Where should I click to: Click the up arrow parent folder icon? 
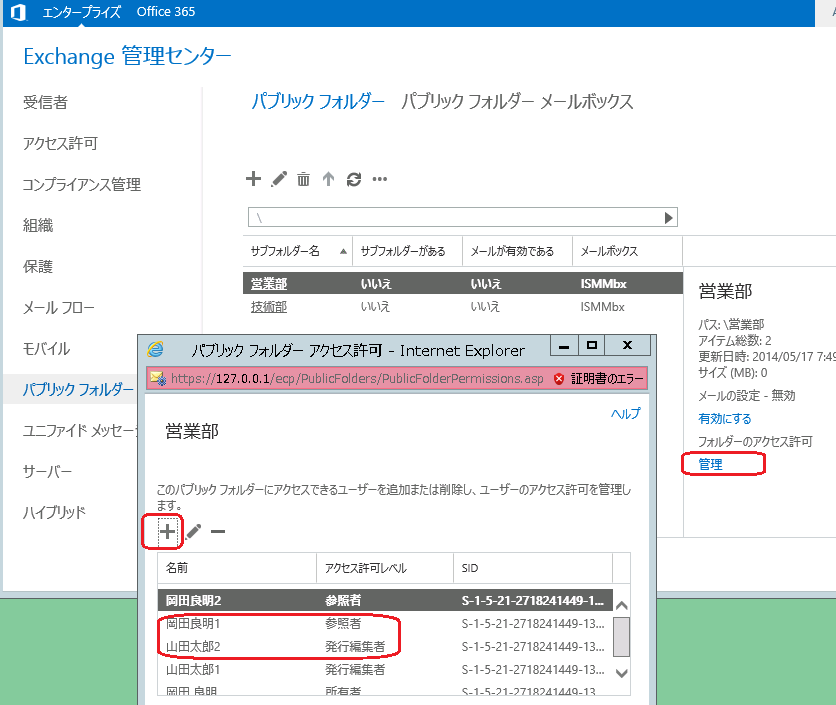pyautogui.click(x=328, y=180)
